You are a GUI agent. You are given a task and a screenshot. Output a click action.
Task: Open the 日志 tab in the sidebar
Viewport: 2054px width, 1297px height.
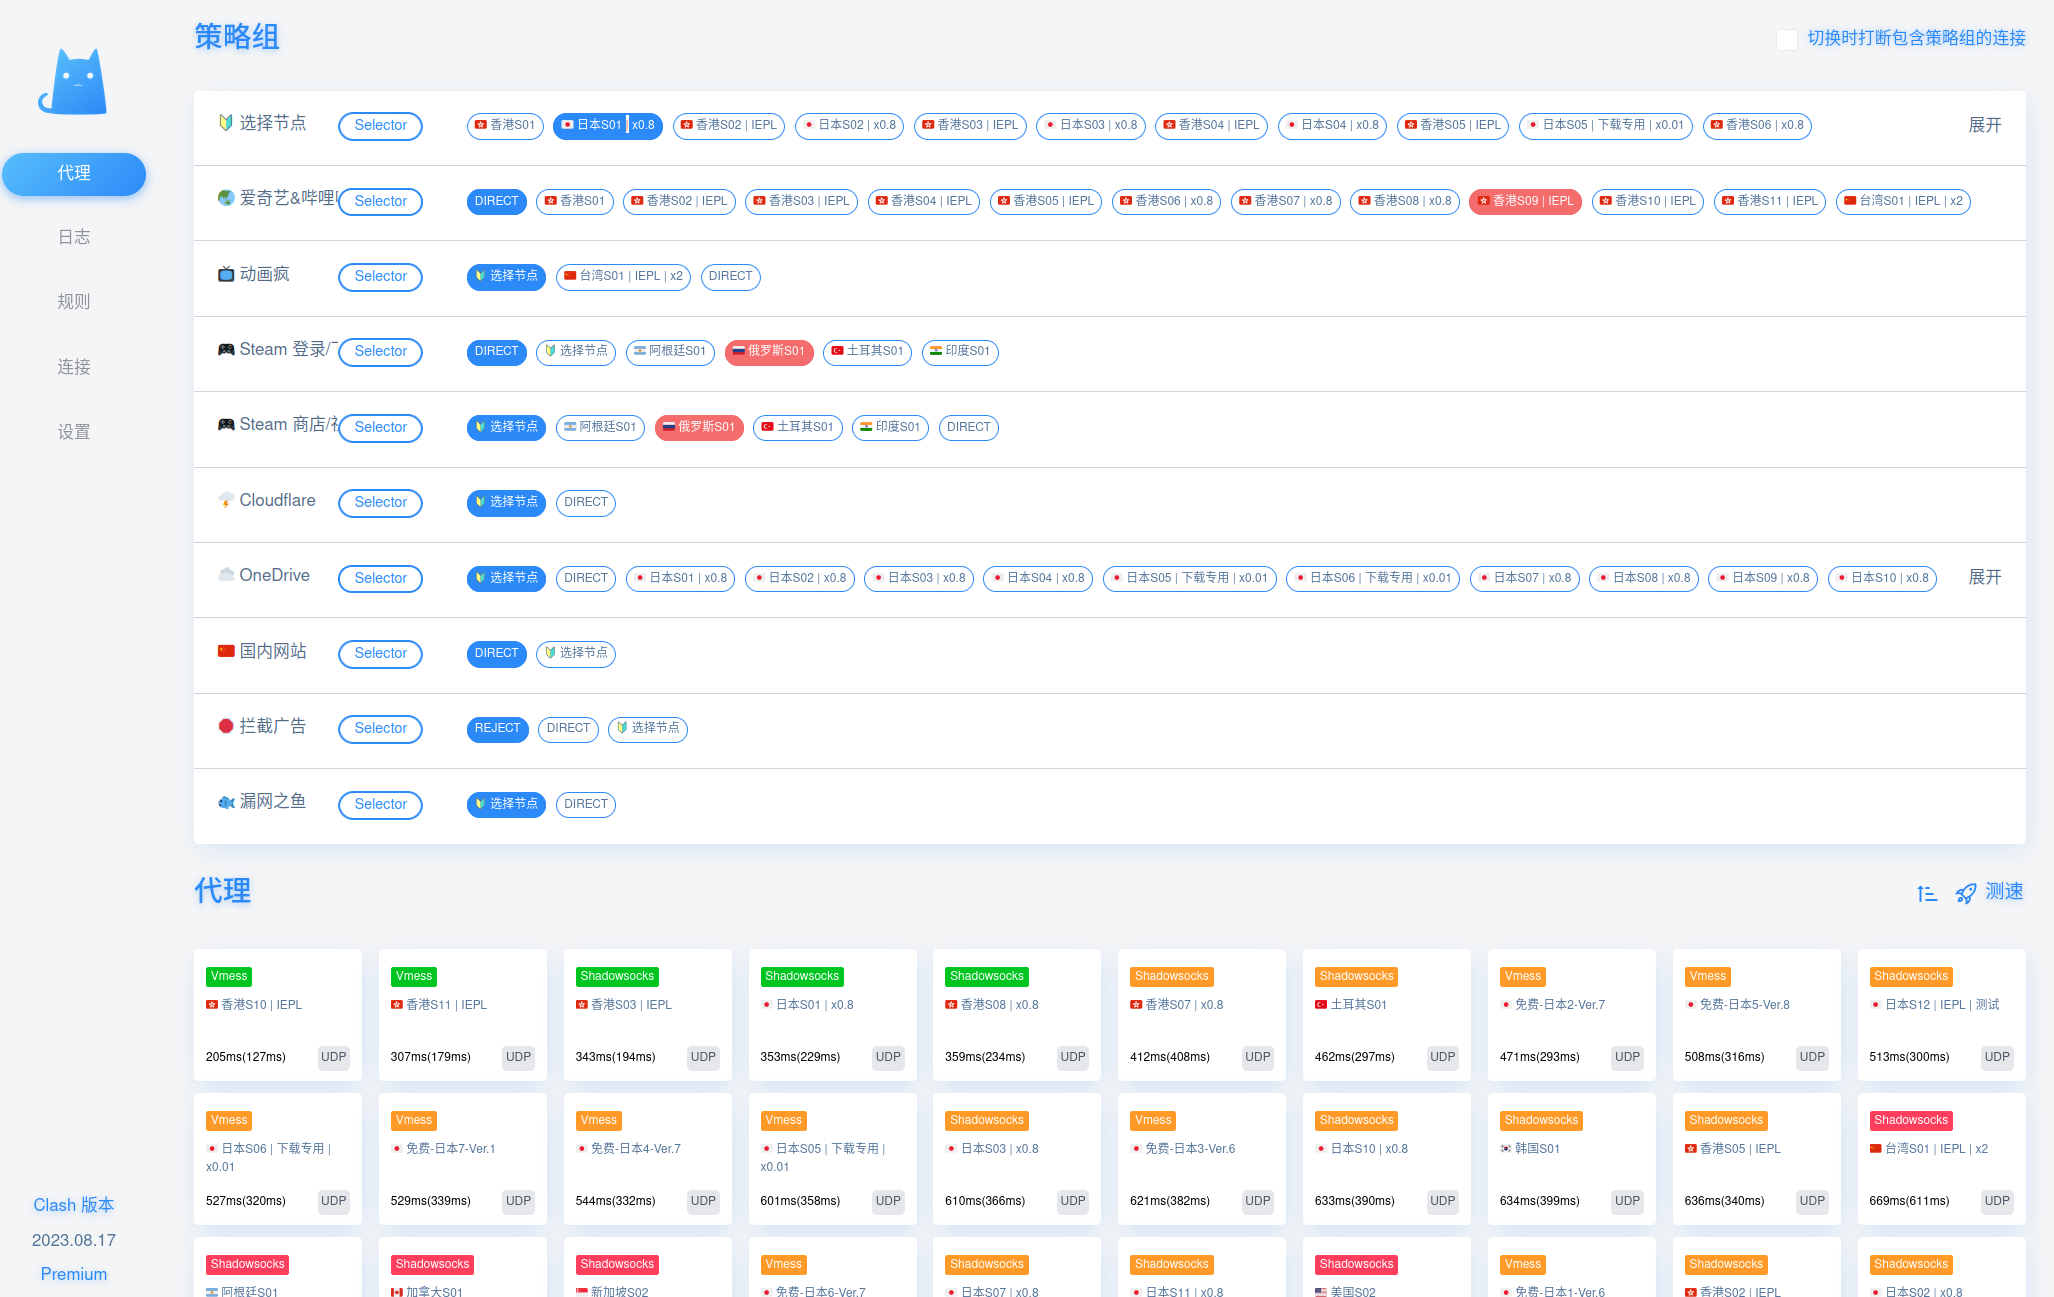[74, 237]
